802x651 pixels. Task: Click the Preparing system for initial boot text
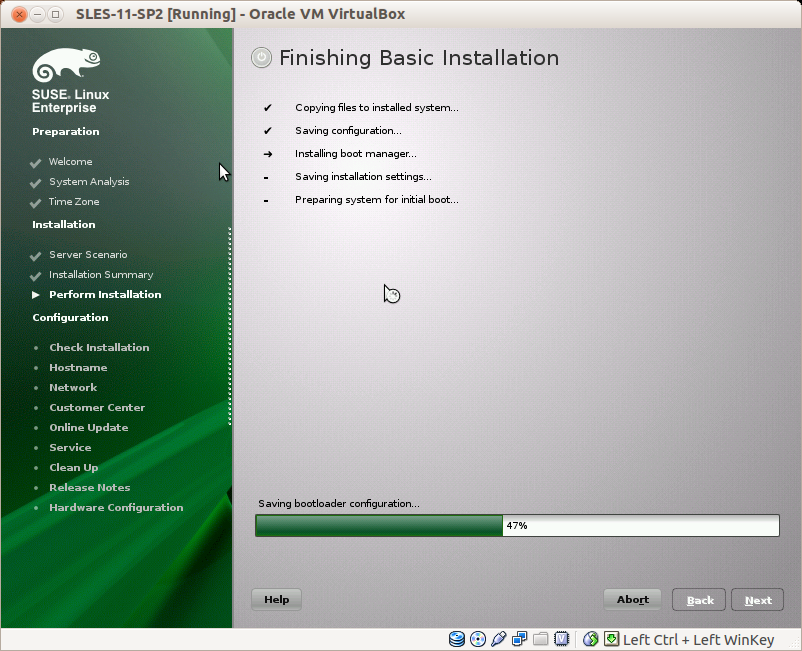[x=376, y=199]
